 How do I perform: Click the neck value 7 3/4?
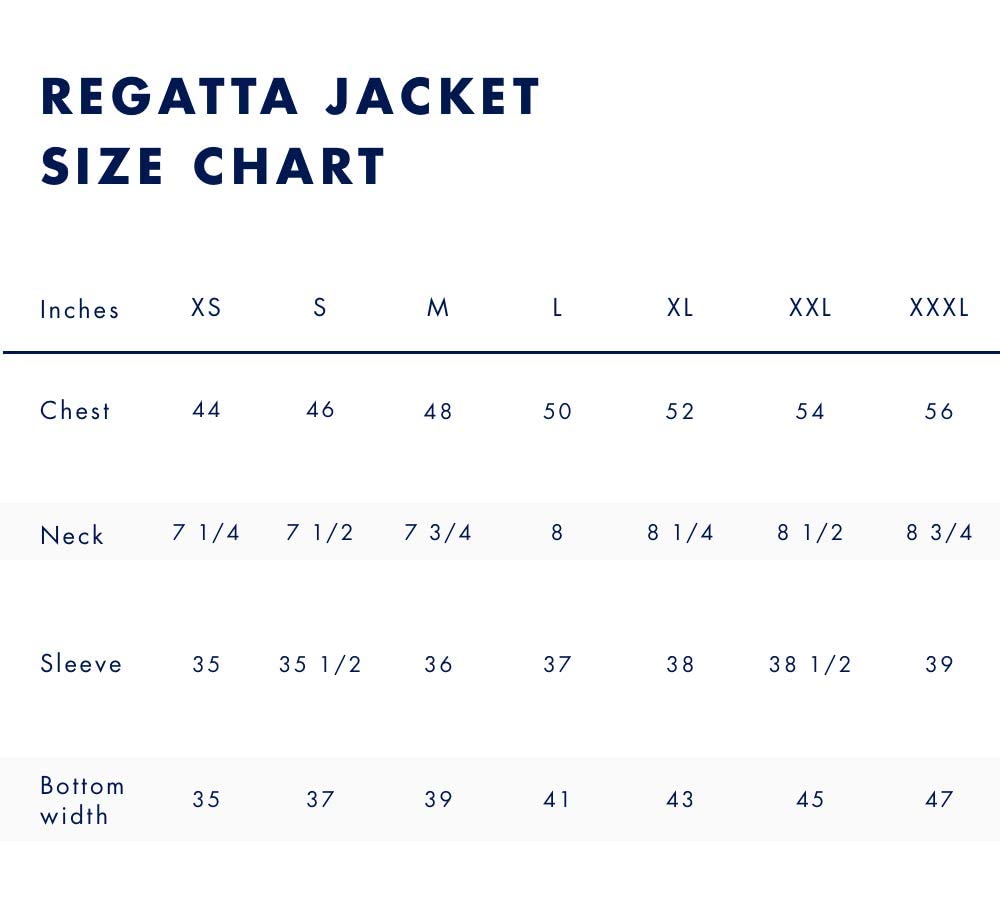click(x=437, y=533)
